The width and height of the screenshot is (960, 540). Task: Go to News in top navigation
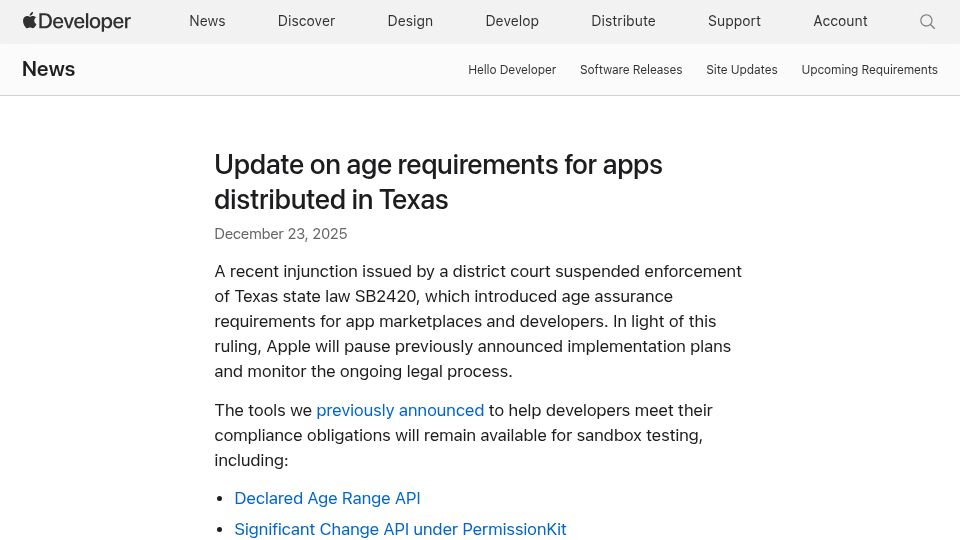pyautogui.click(x=207, y=21)
